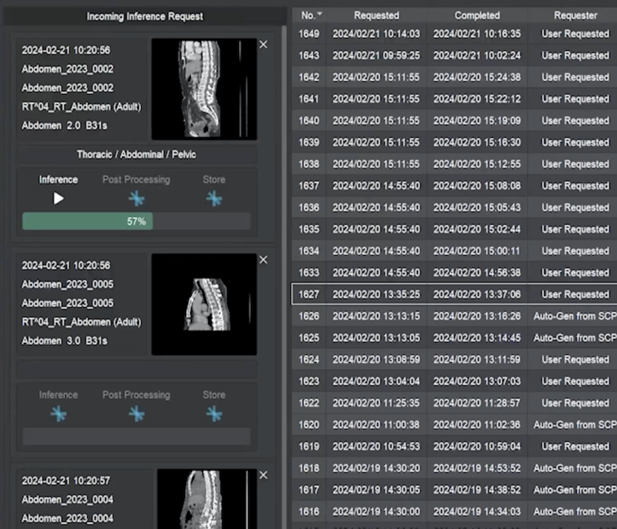The height and width of the screenshot is (529, 617).
Task: Click the Post Processing spinner in first request
Action: click(136, 198)
